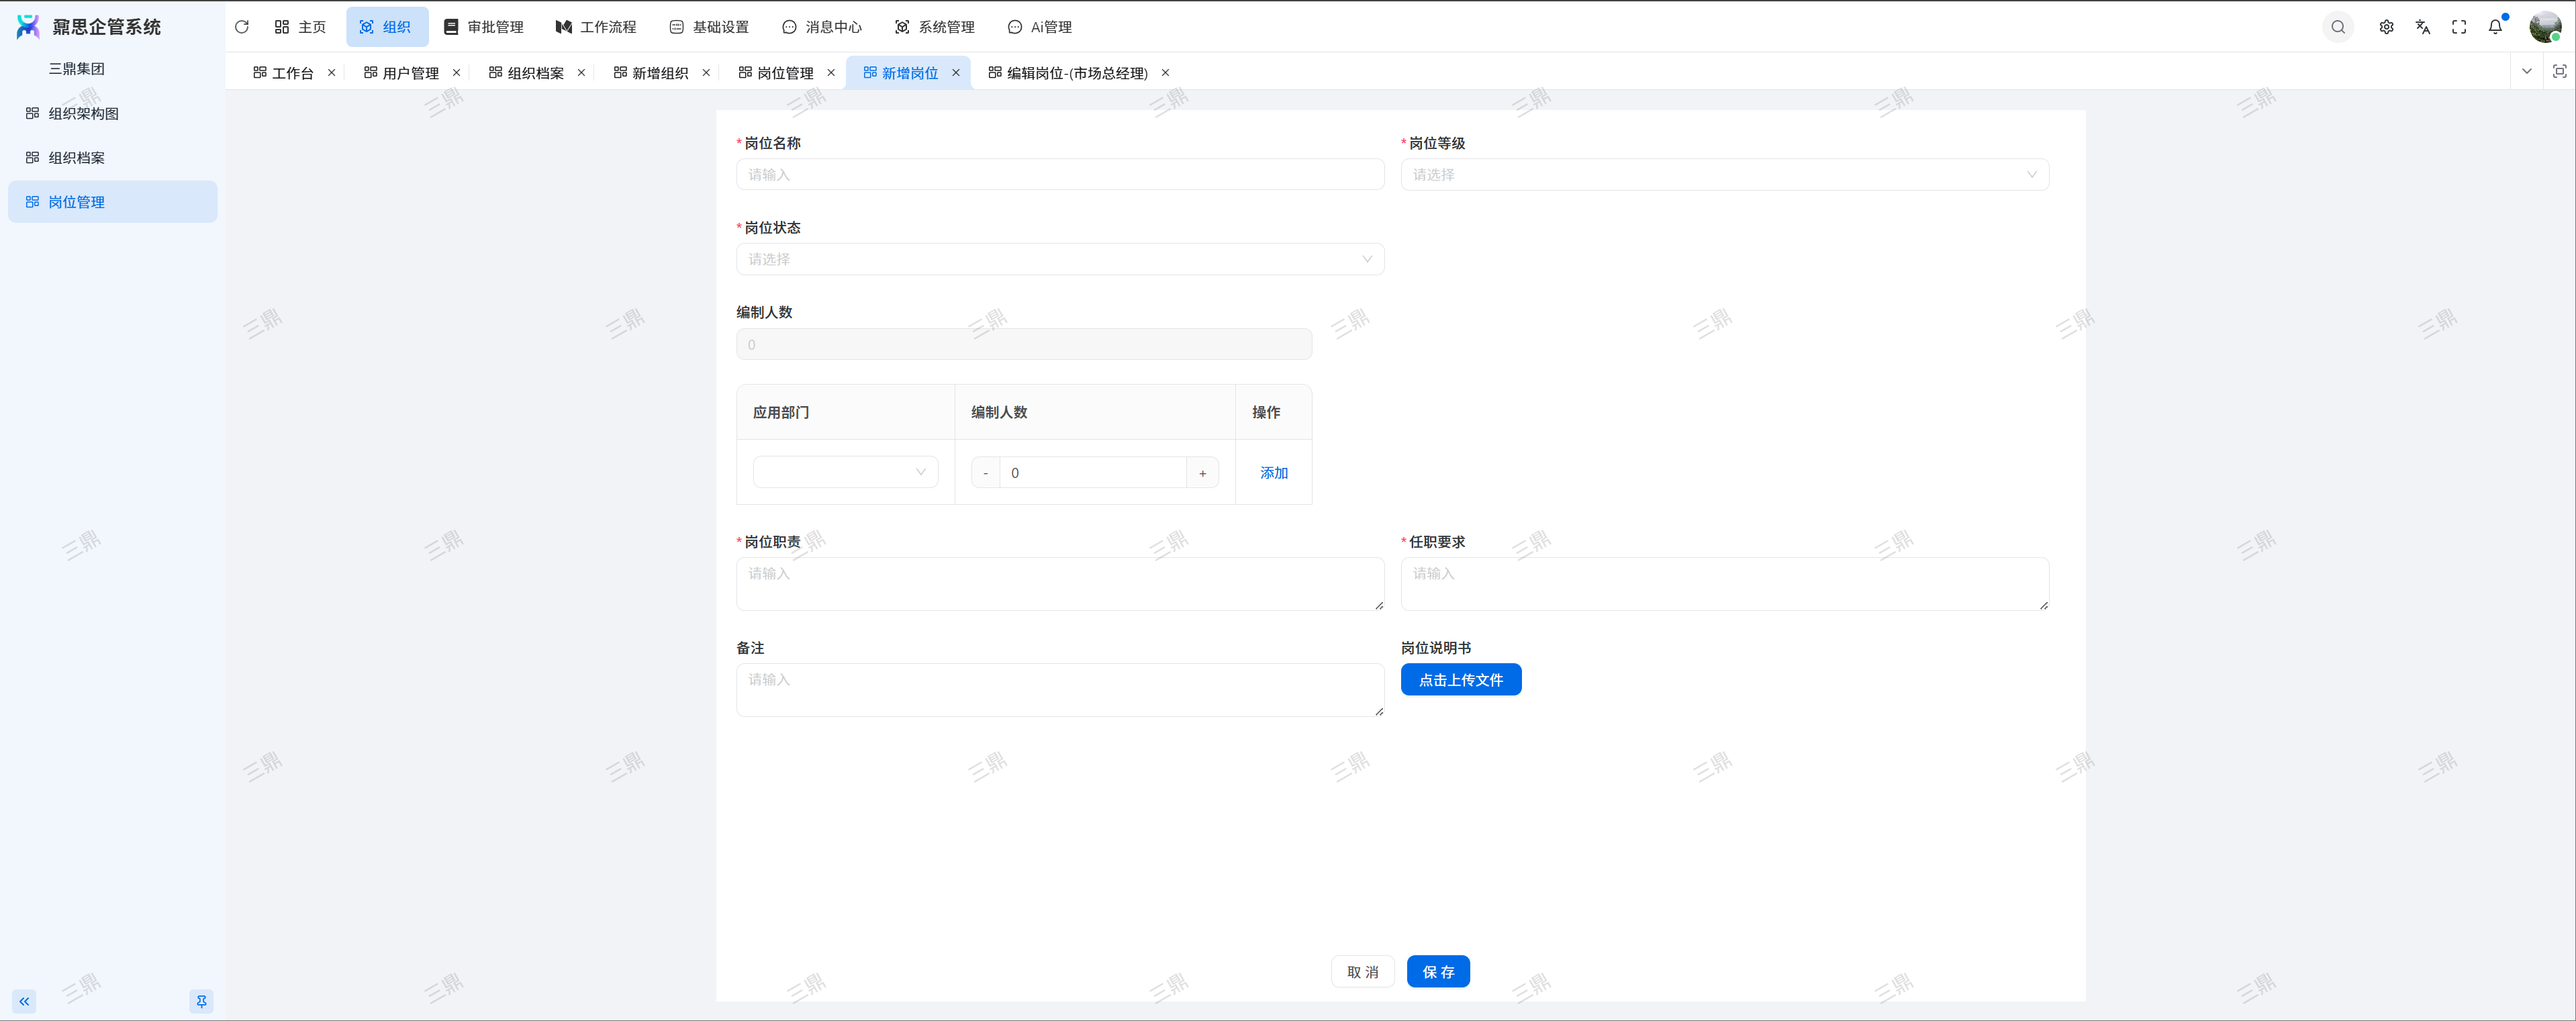Enter fullscreen mode via header icon
The image size is (2576, 1021).
click(x=2458, y=27)
